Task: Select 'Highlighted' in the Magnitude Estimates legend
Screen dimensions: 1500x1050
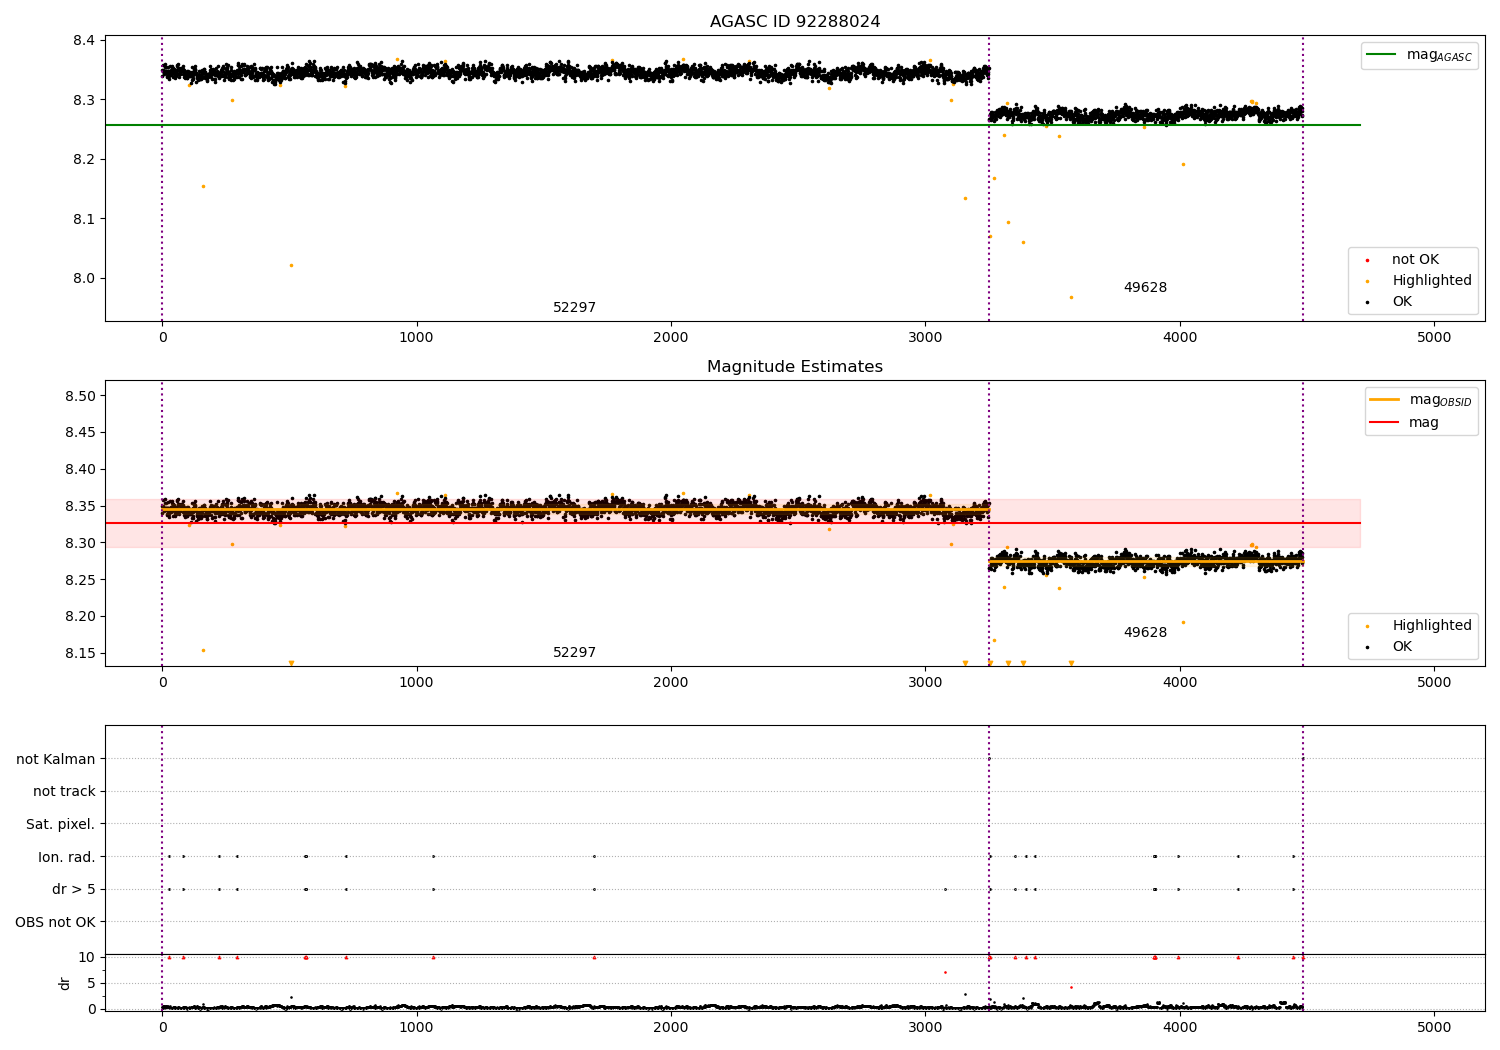Action: [1432, 626]
